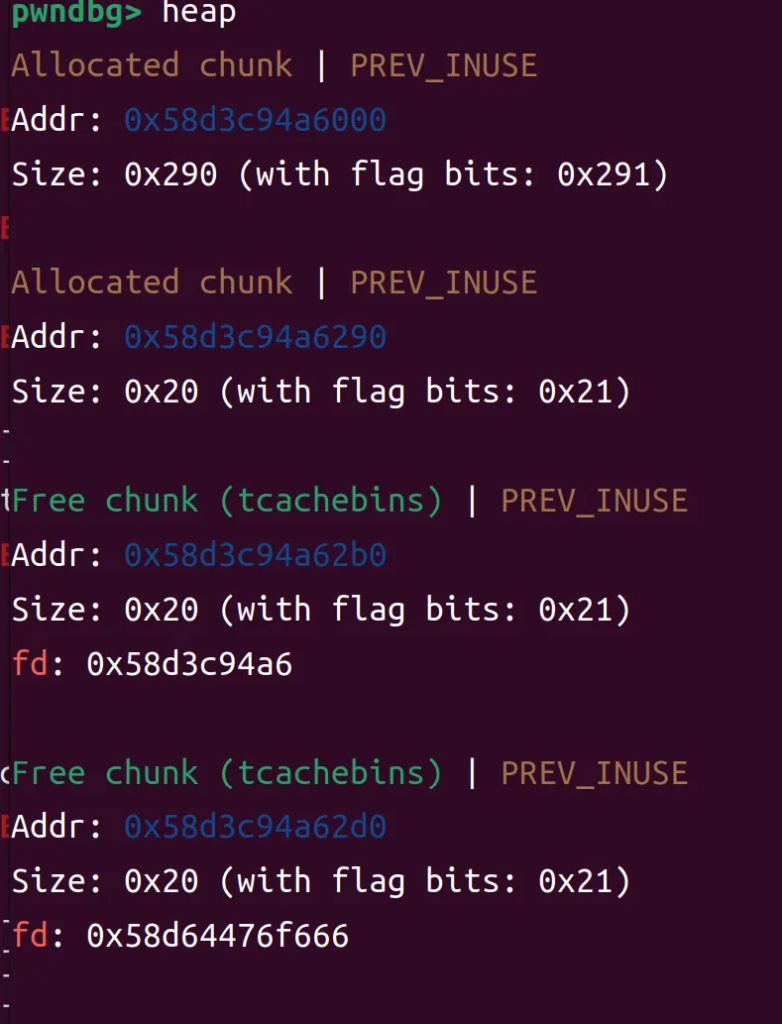
Task: Select the first Allocated chunk label
Action: (152, 66)
